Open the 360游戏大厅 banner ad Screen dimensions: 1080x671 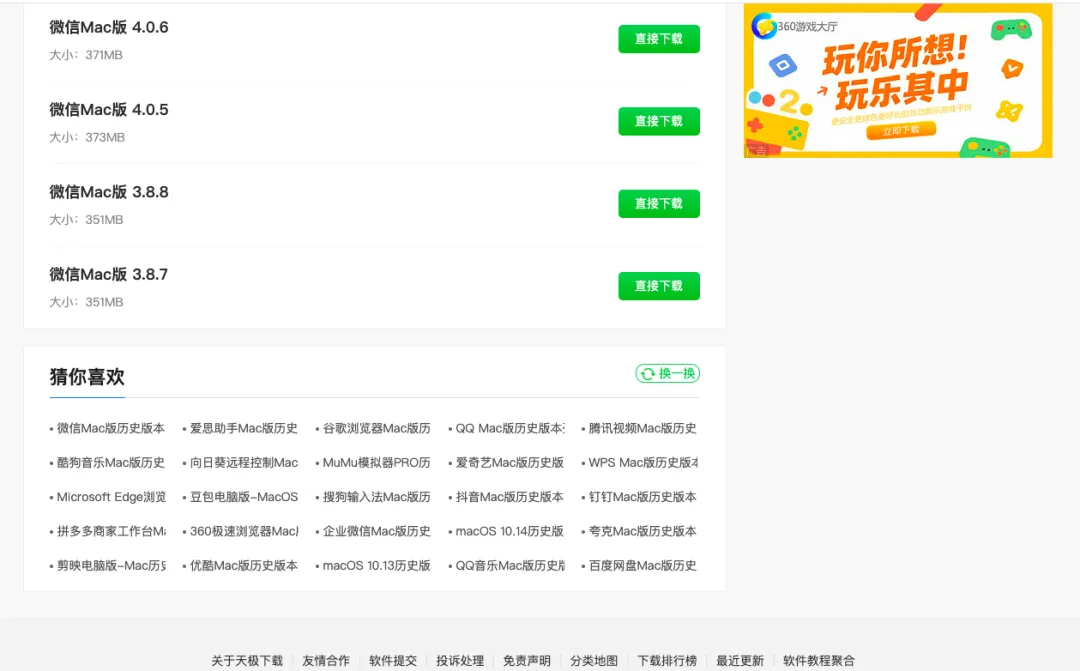(x=897, y=81)
